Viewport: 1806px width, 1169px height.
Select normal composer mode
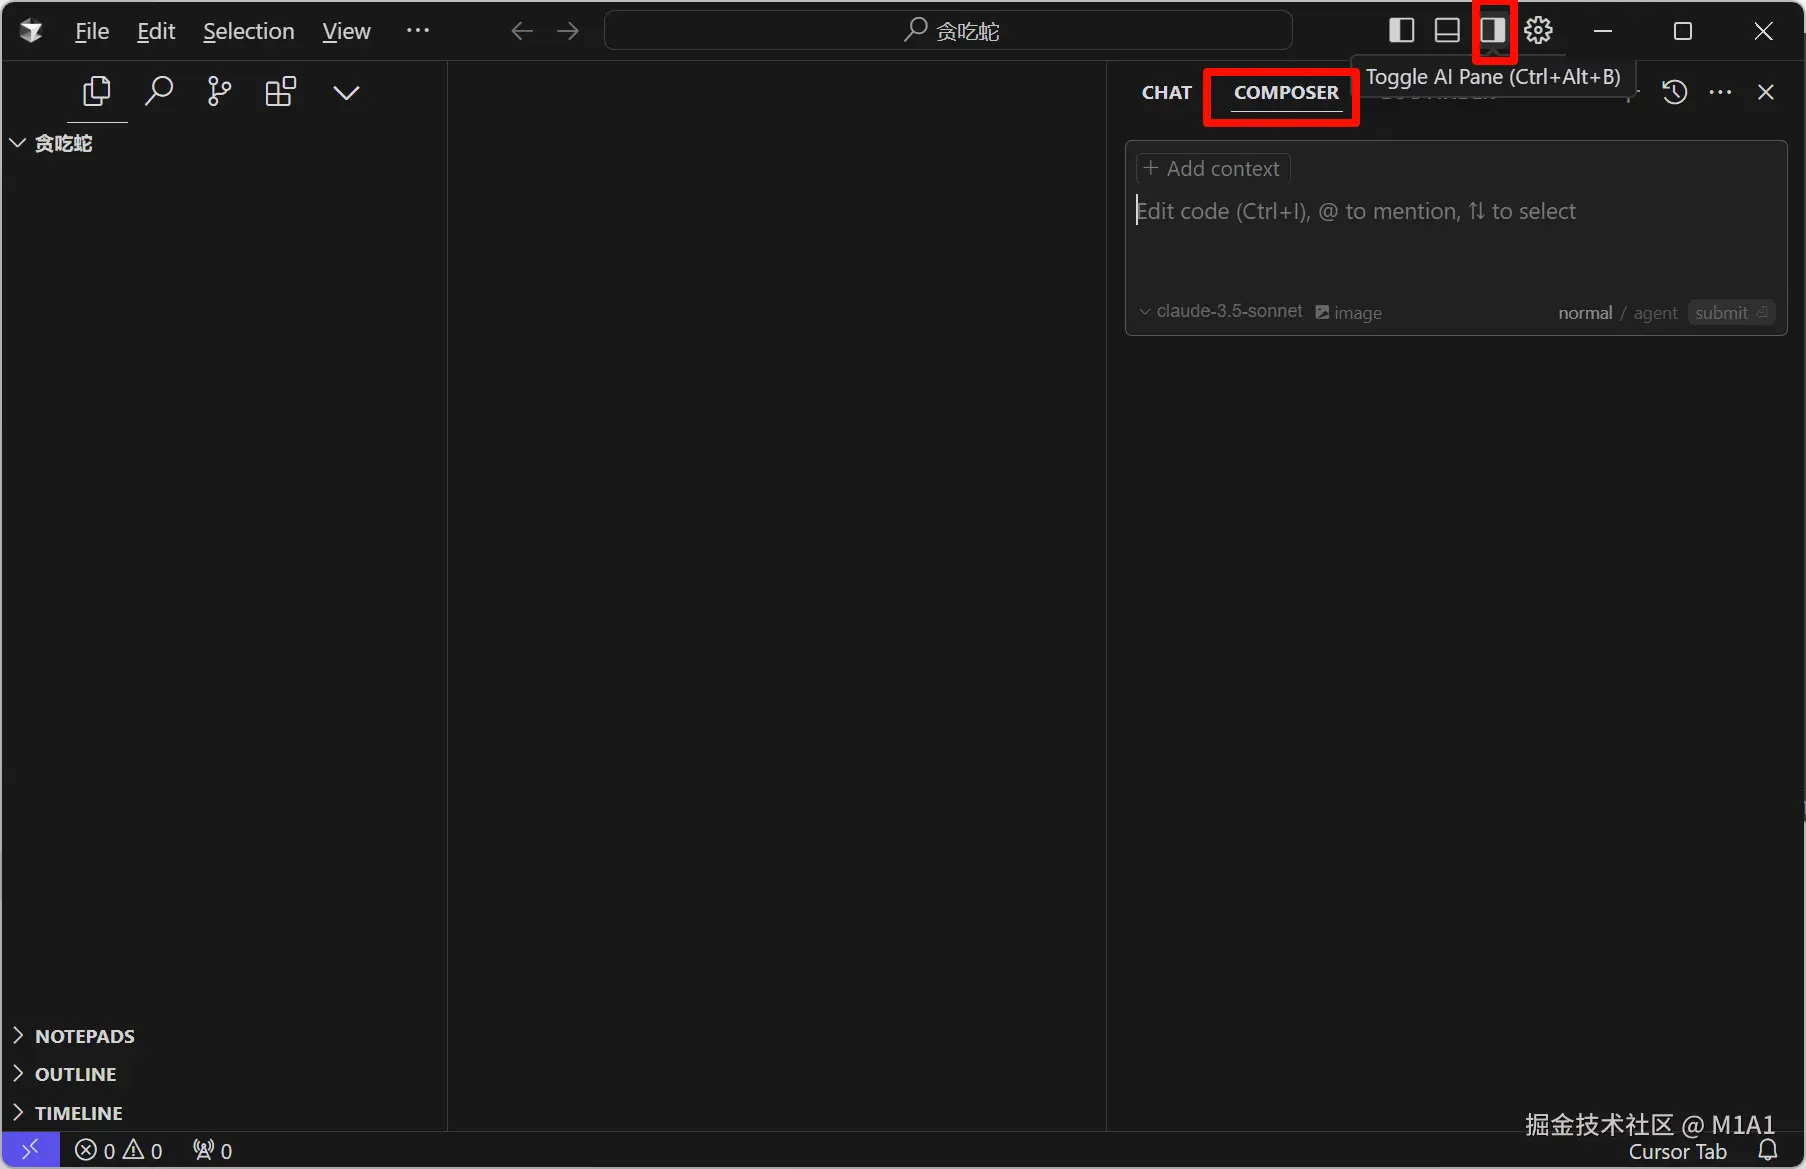(1585, 313)
